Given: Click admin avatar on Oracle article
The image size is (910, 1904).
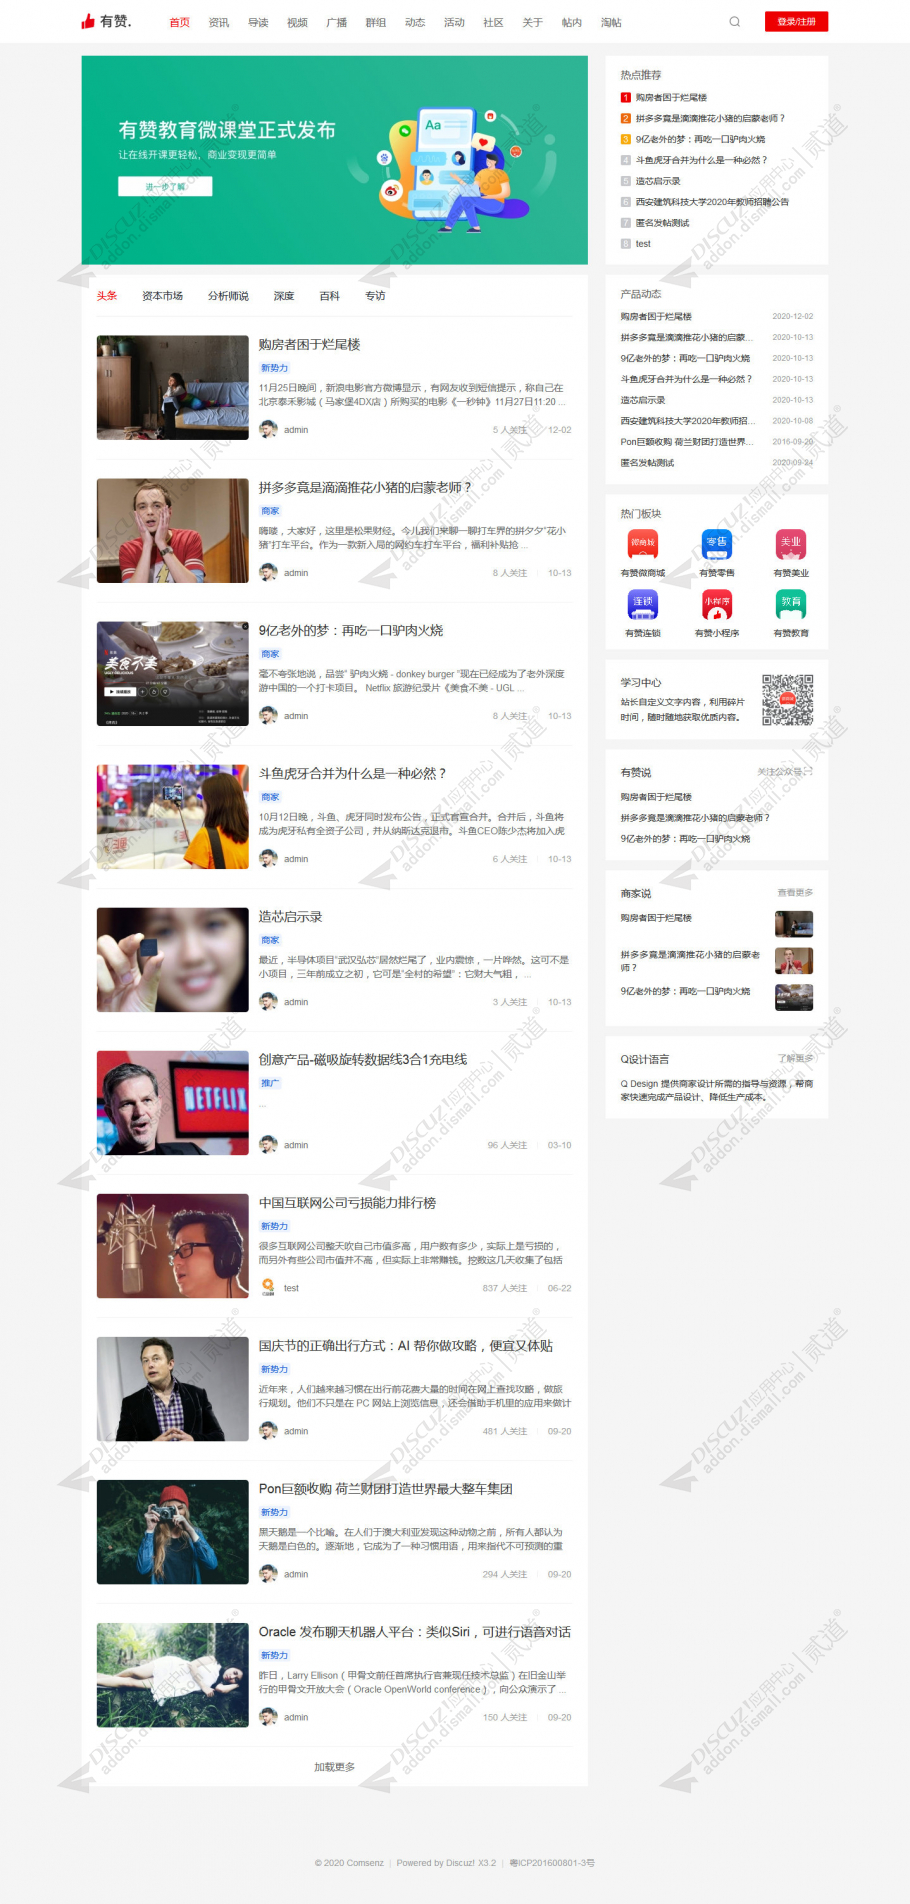Looking at the screenshot, I should [x=268, y=1716].
